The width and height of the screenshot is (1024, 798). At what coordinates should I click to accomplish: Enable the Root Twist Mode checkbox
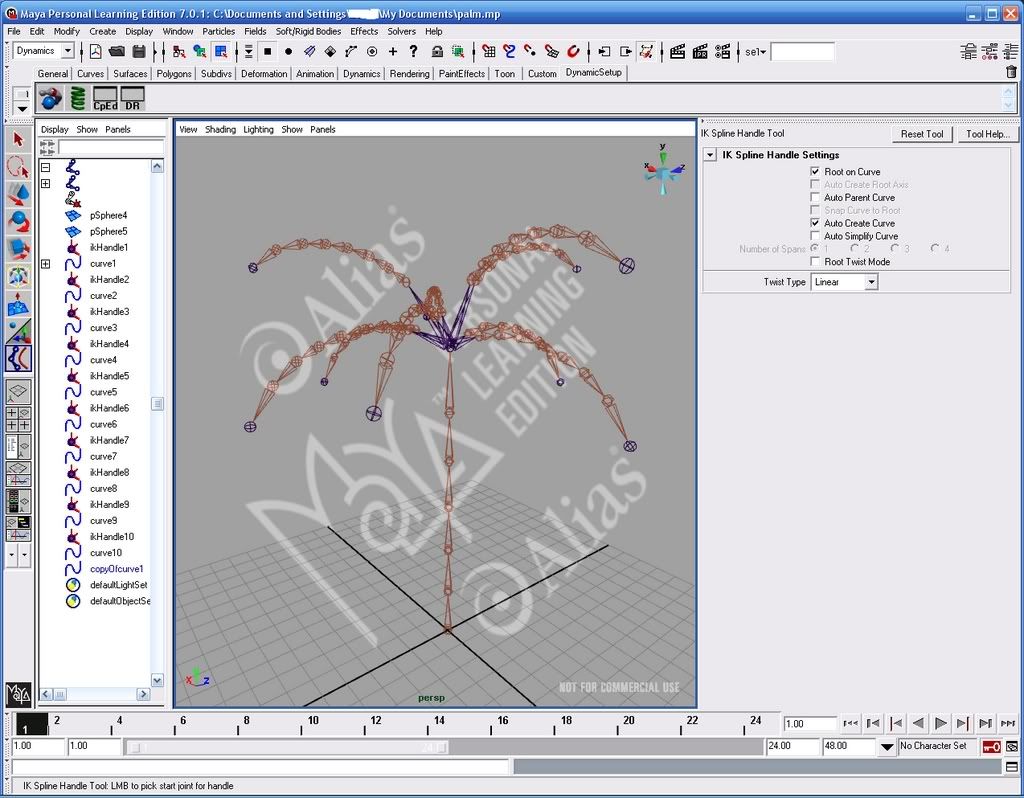[x=815, y=261]
